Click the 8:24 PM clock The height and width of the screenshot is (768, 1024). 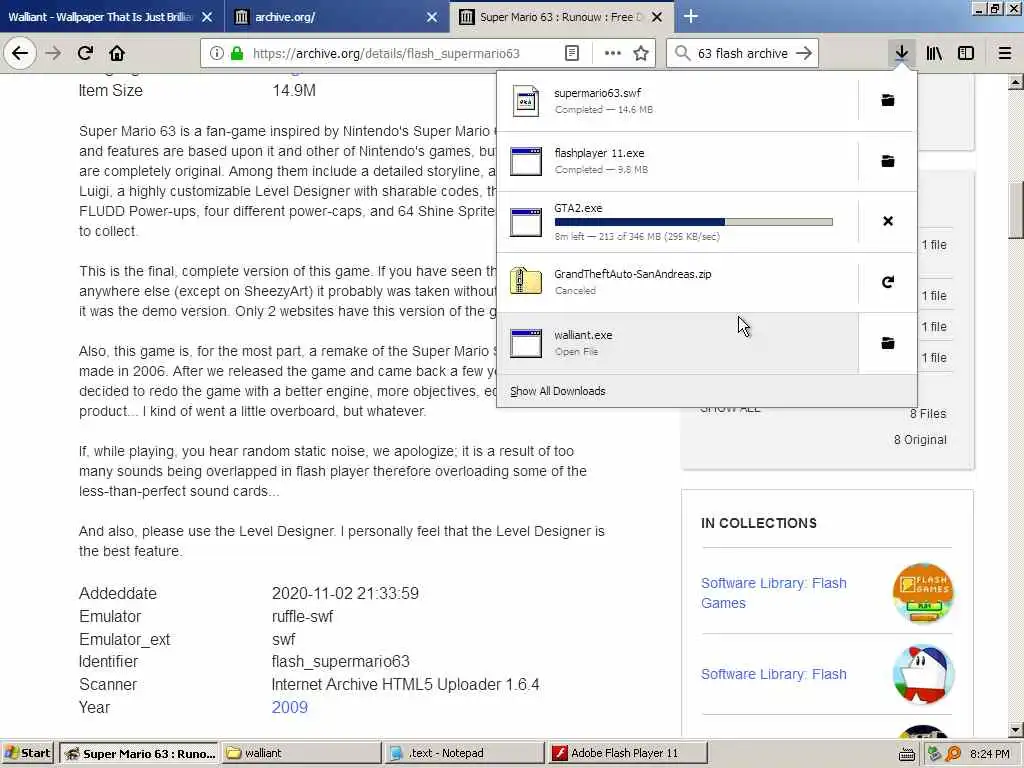990,754
